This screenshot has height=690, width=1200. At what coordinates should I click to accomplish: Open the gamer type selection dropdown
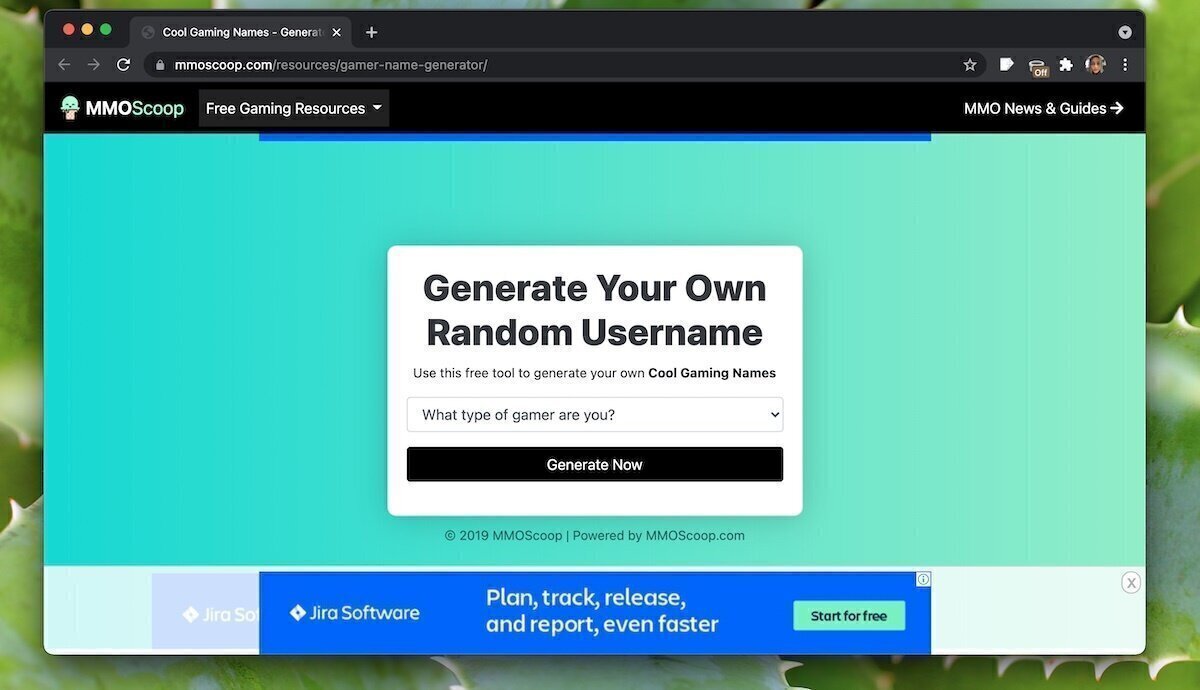[594, 414]
